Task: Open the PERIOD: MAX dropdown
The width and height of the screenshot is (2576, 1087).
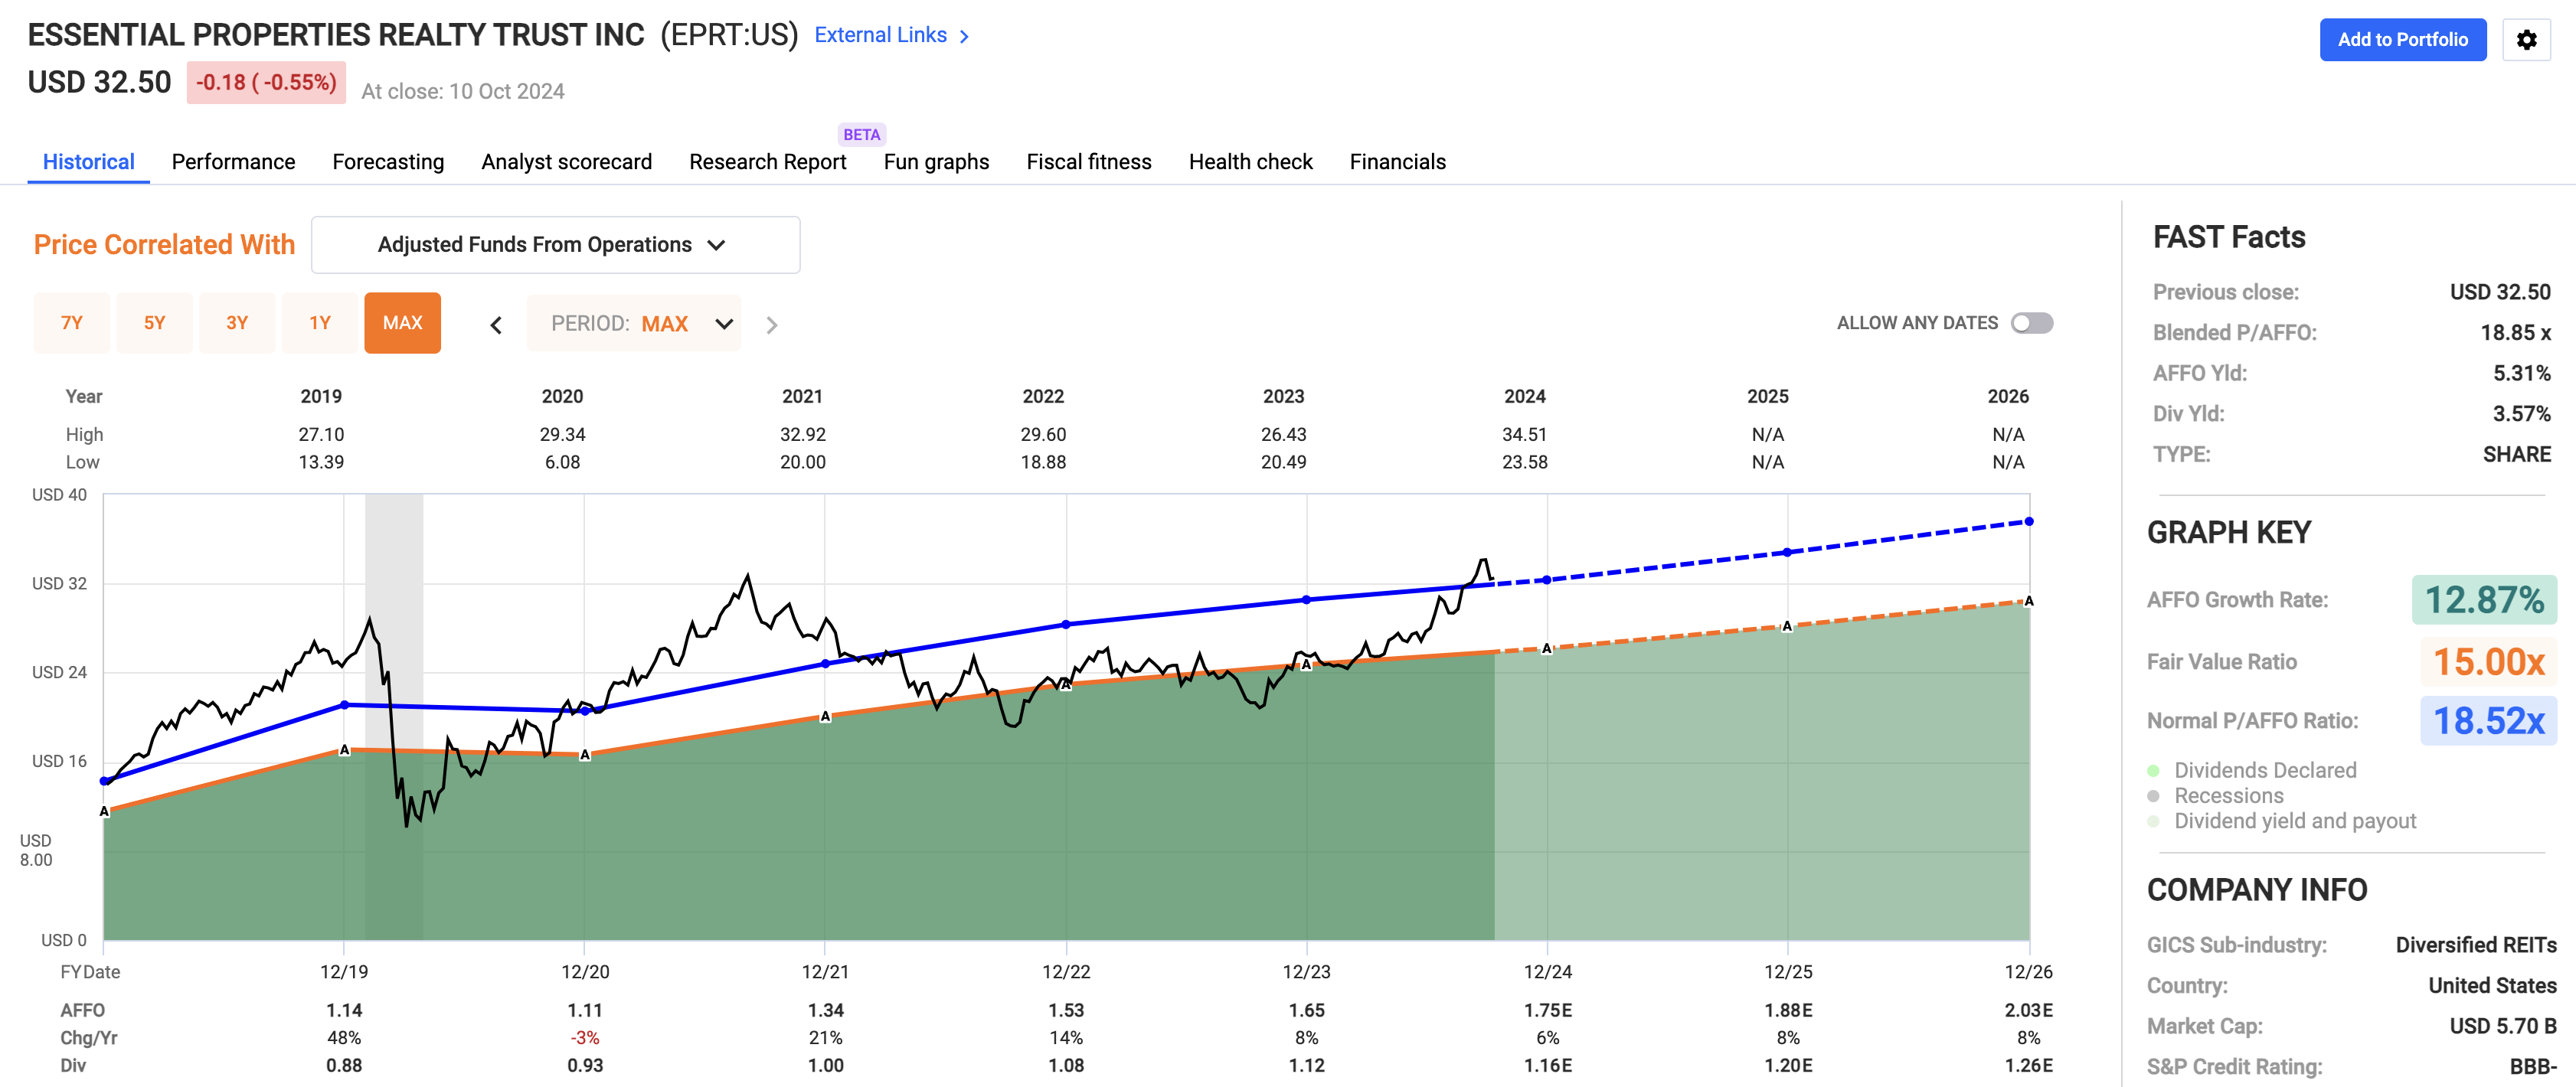Action: tap(634, 323)
